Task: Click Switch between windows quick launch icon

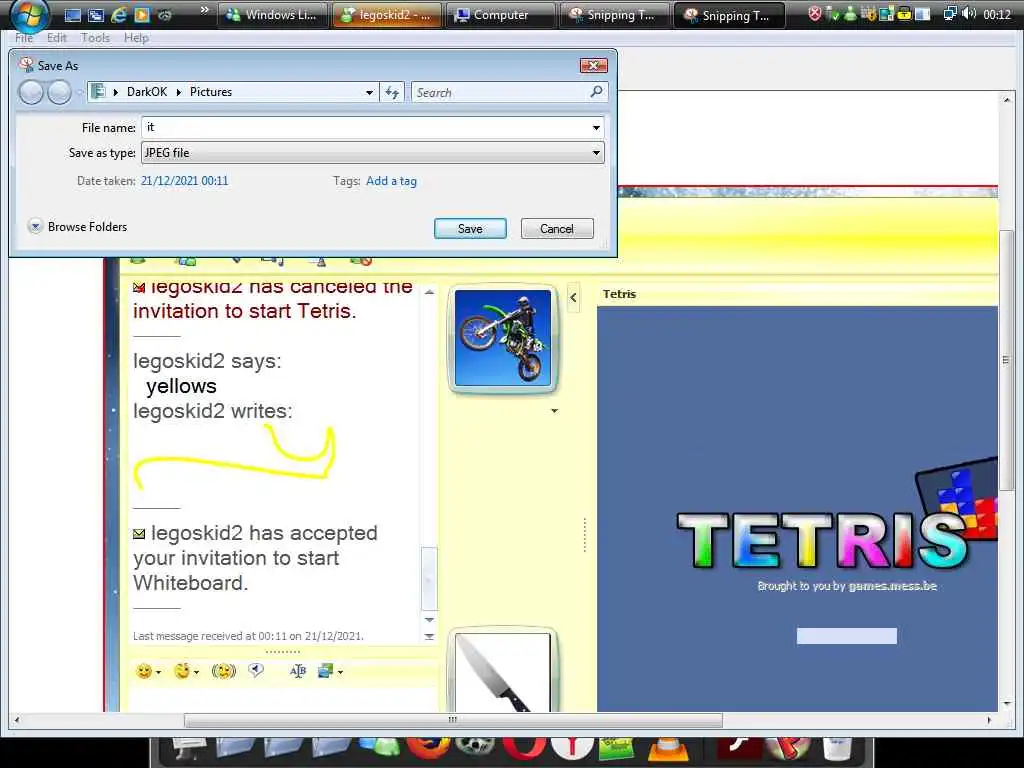Action: pyautogui.click(x=95, y=15)
